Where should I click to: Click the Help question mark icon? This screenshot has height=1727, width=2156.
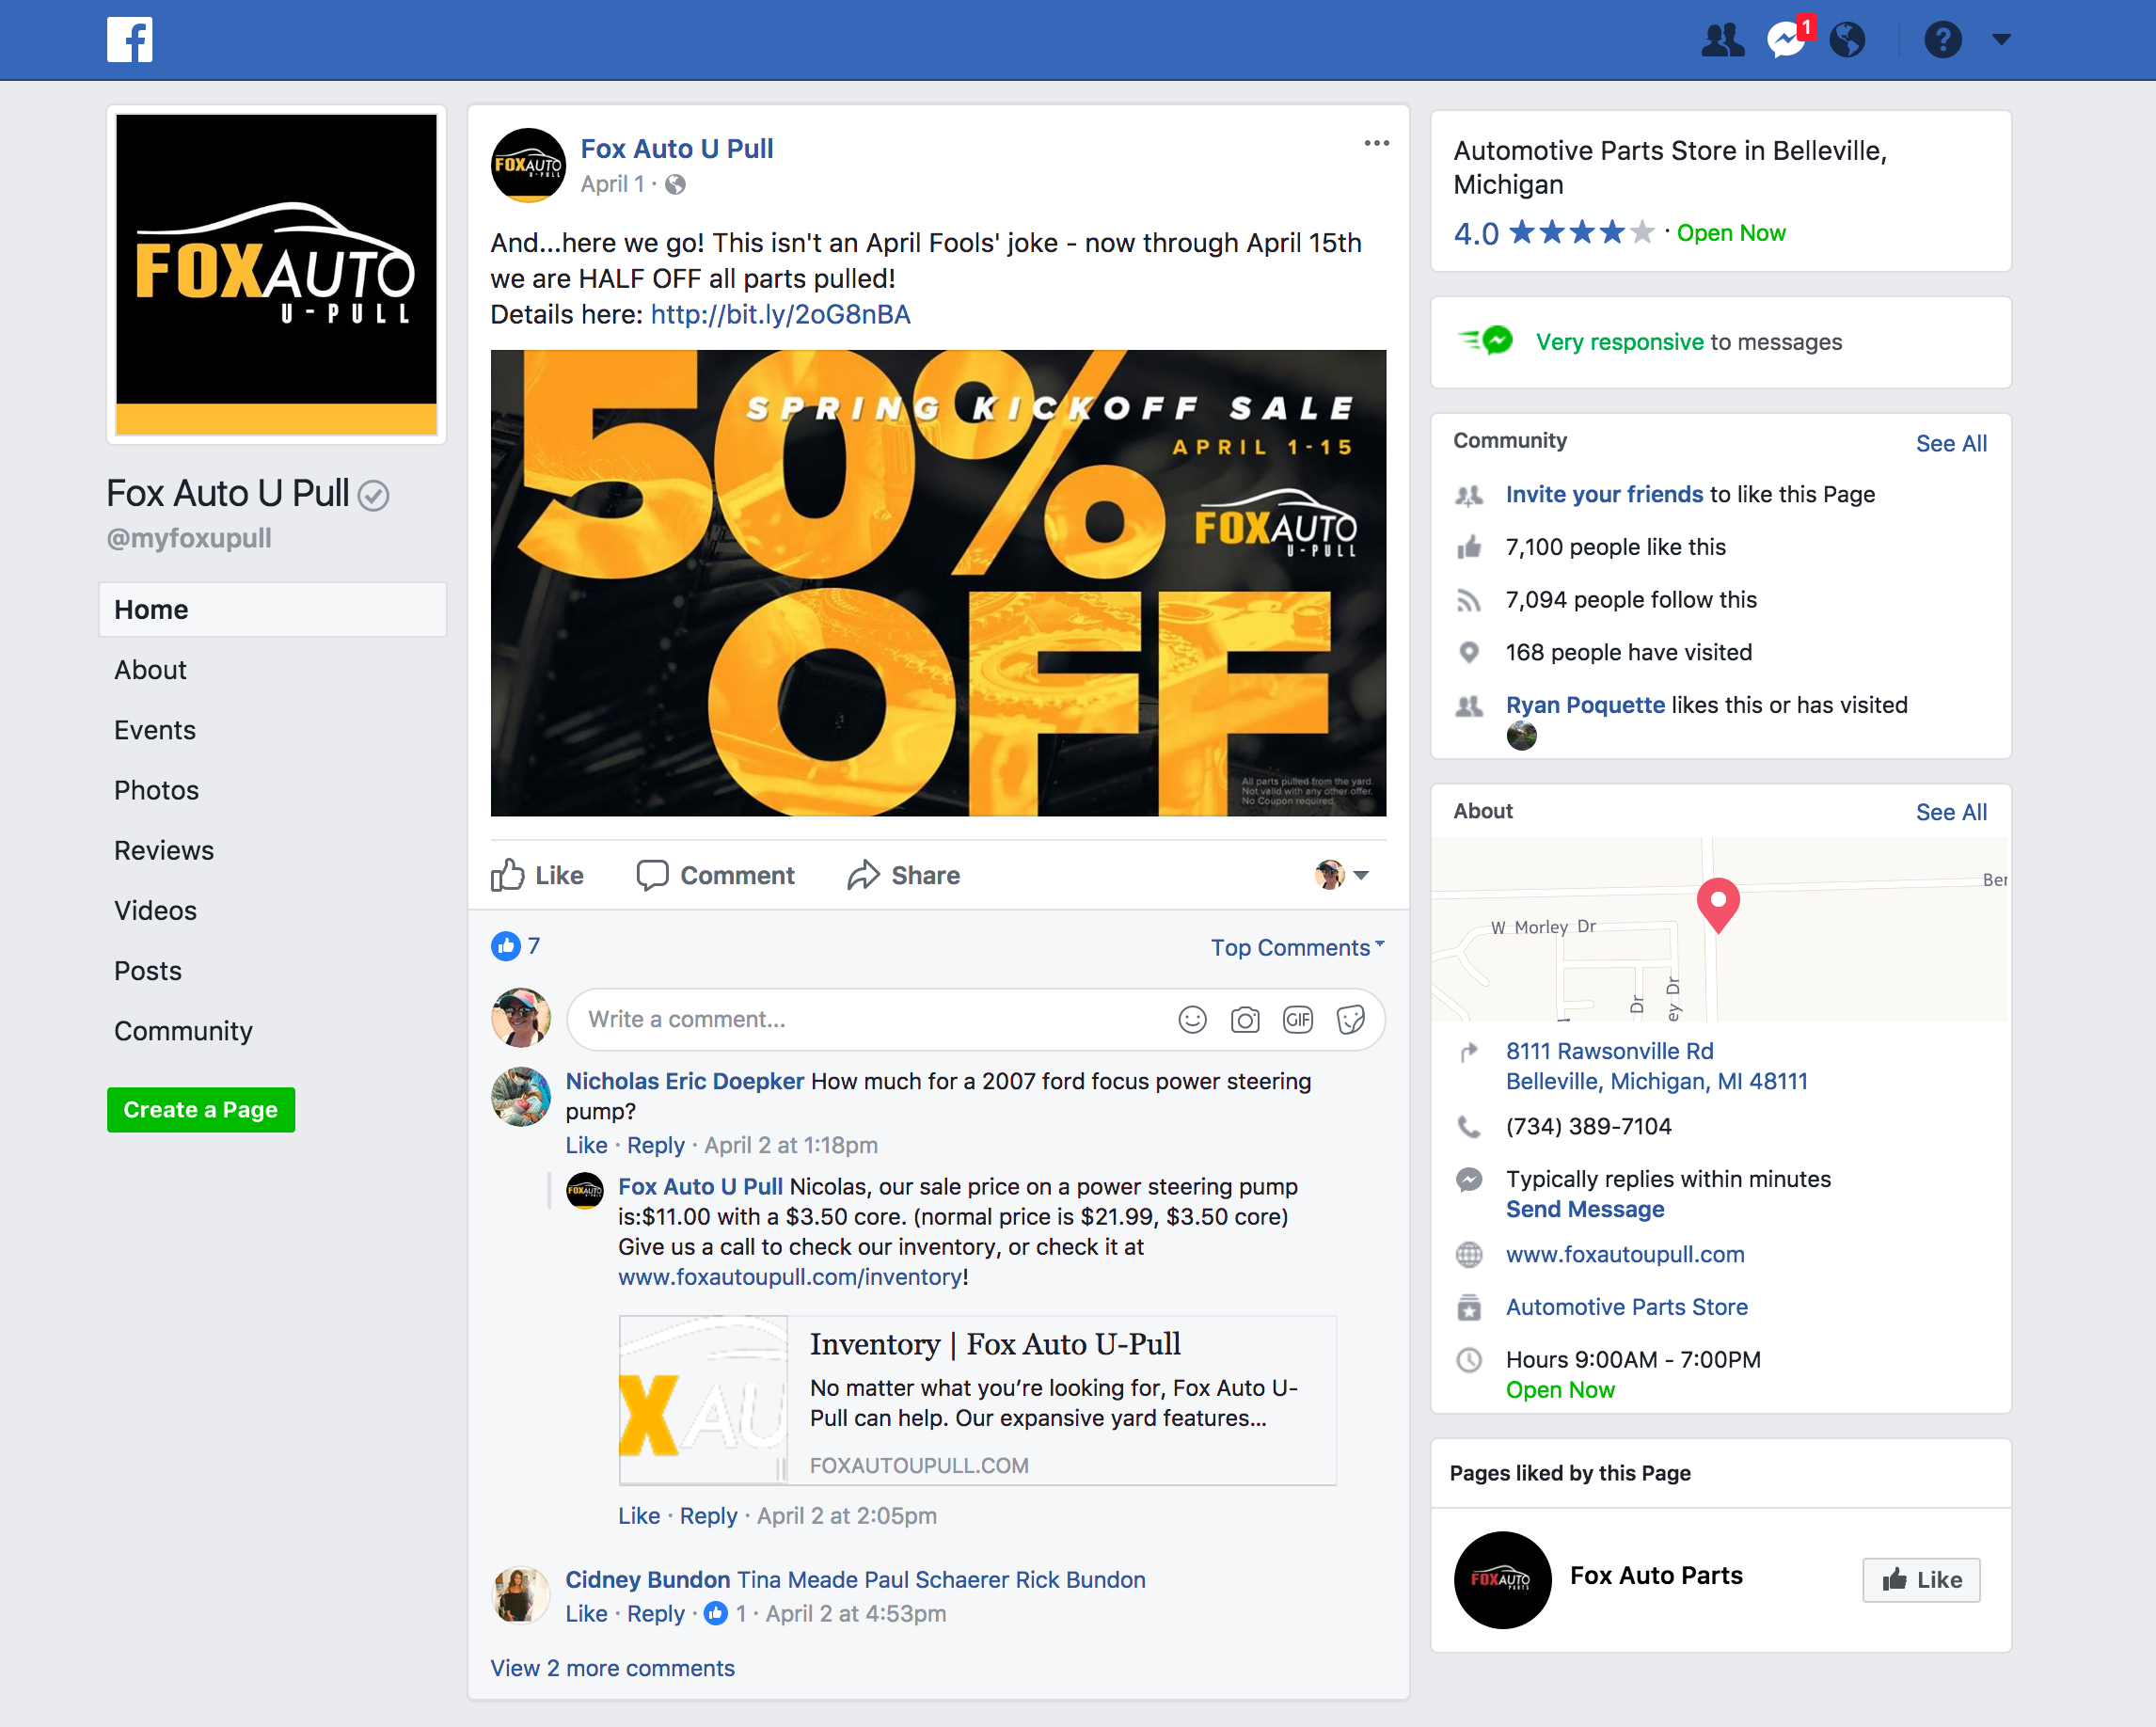[1942, 40]
